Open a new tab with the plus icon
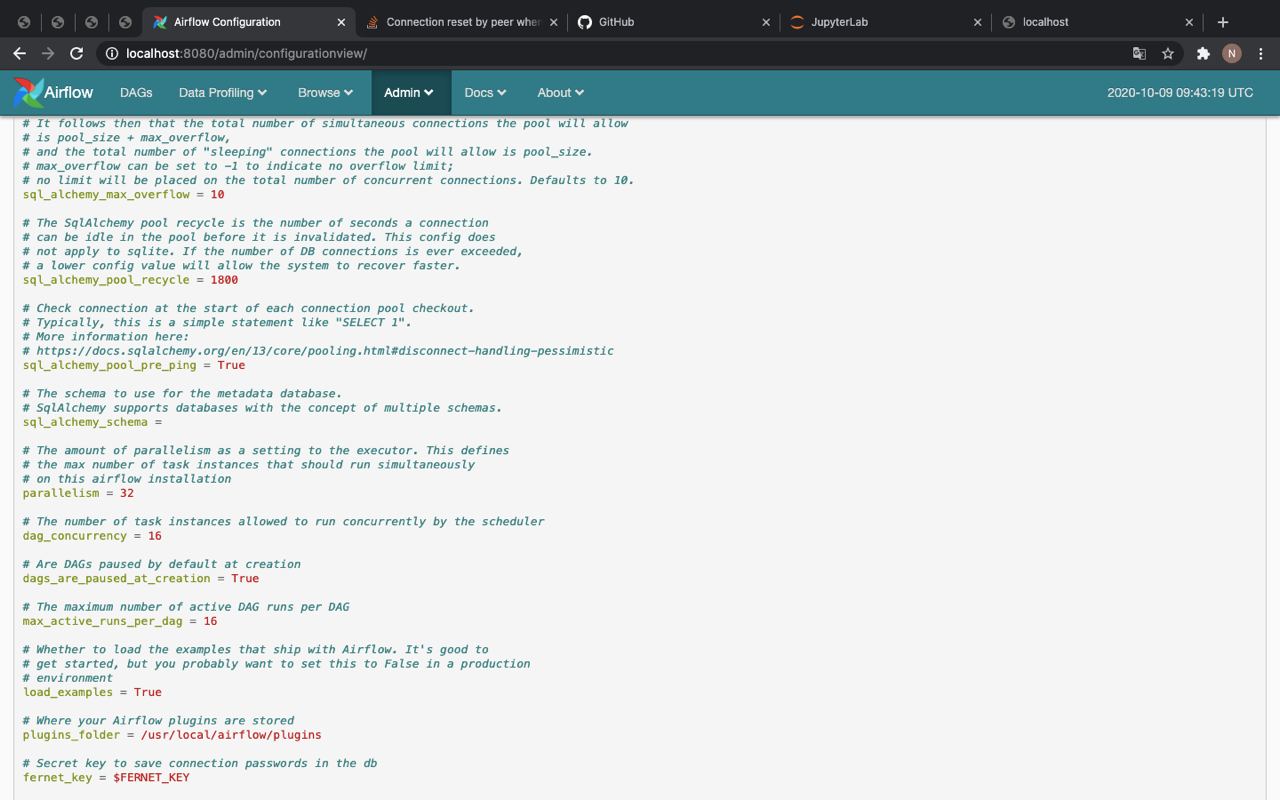Image resolution: width=1280 pixels, height=800 pixels. [1222, 22]
